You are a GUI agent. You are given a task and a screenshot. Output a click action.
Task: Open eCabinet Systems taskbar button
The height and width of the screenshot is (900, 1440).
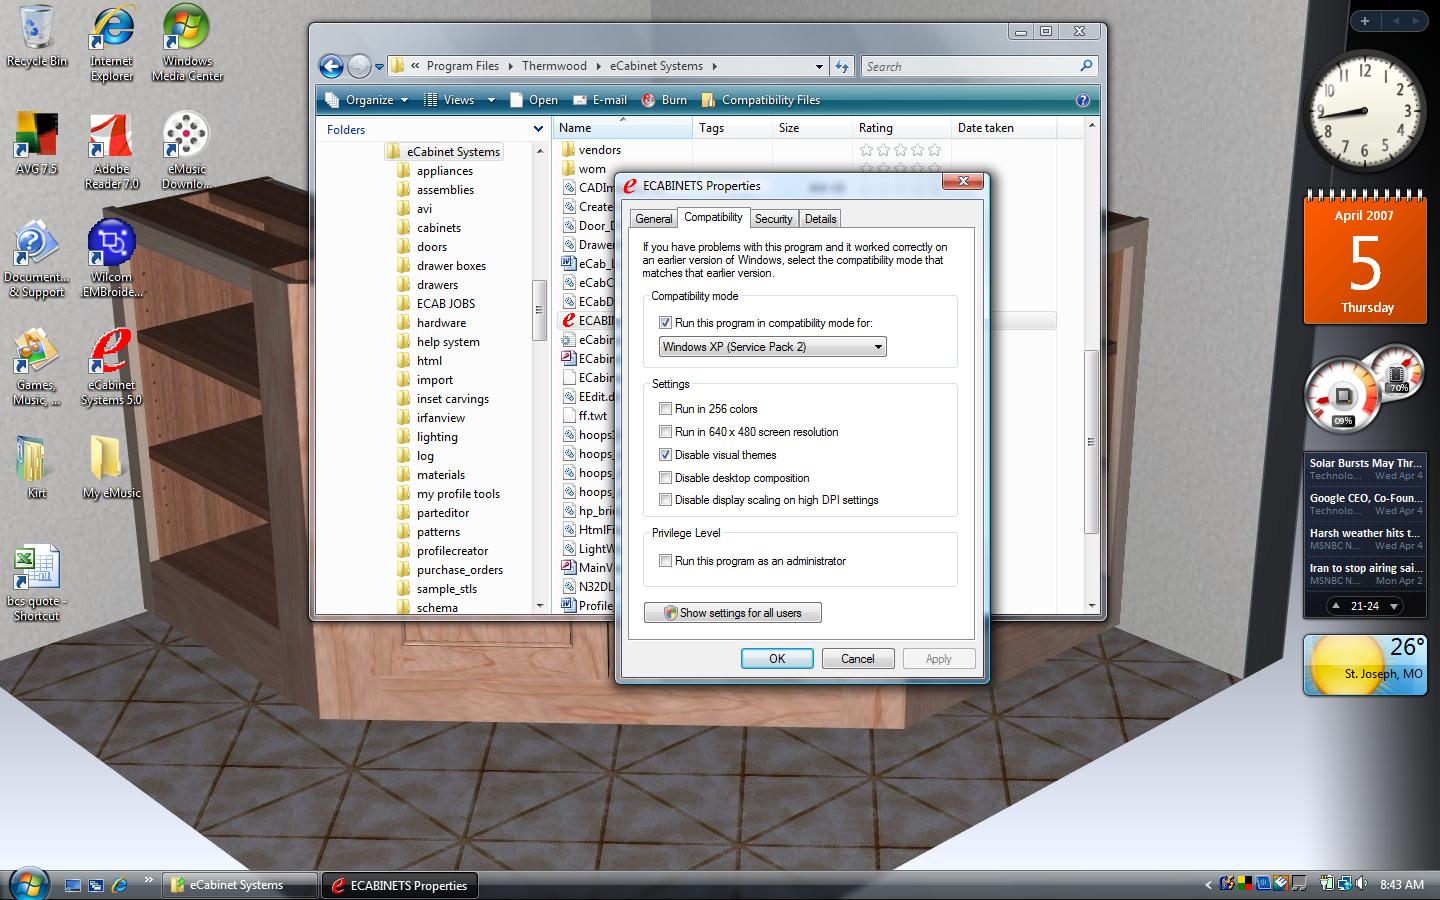pos(238,885)
